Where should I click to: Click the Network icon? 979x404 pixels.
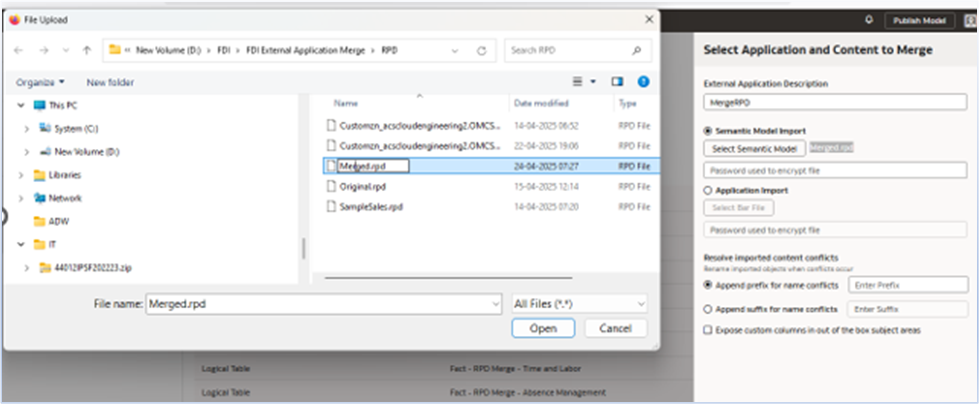pos(39,198)
